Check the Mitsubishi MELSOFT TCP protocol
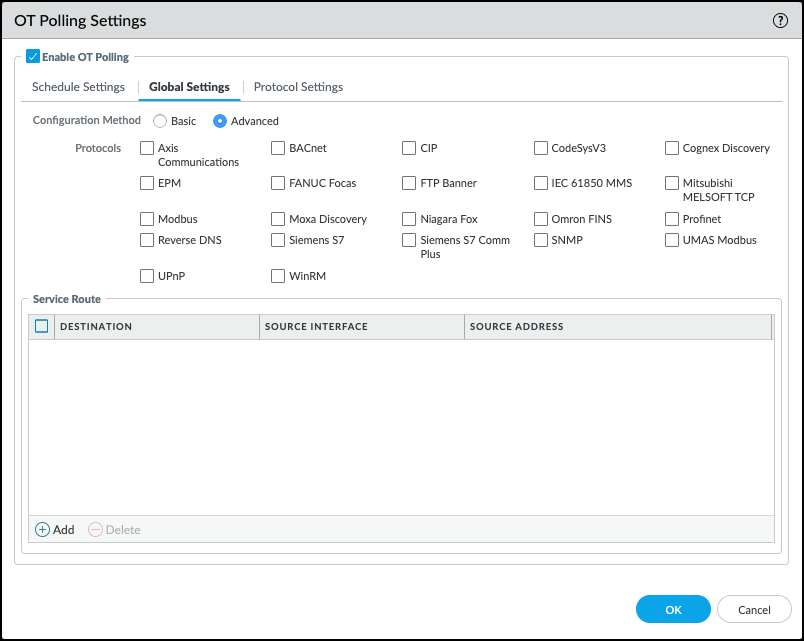Image resolution: width=804 pixels, height=641 pixels. [x=672, y=183]
